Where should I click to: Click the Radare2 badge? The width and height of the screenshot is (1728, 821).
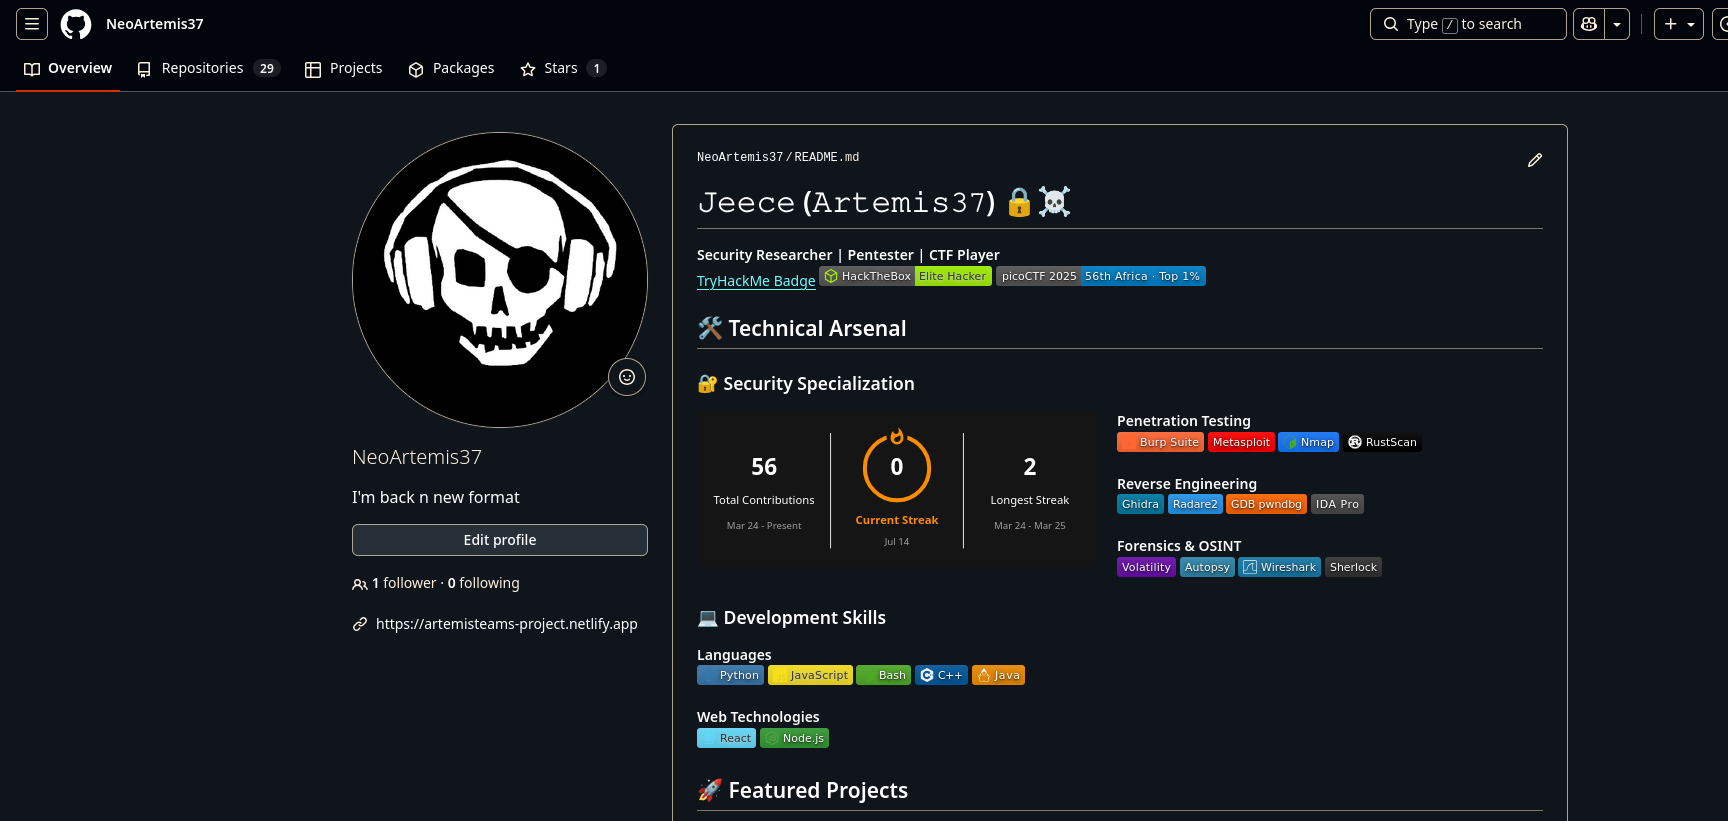(x=1195, y=504)
